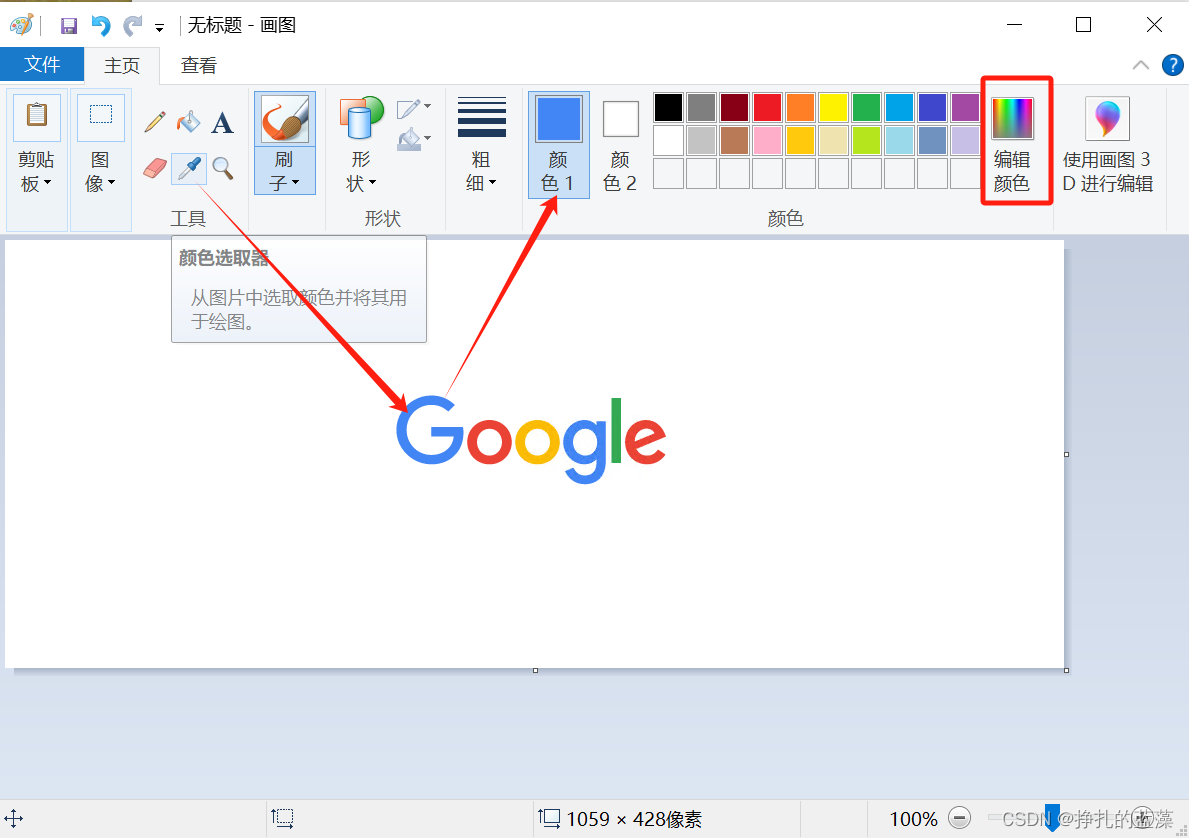Expand the 图像 dropdown arrow

pos(111,183)
